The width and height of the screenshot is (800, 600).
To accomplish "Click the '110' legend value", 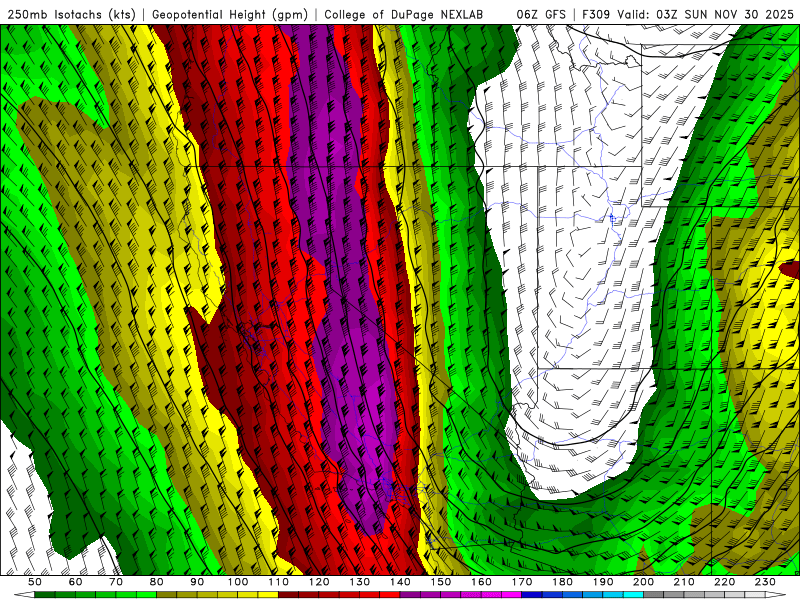I will (278, 582).
